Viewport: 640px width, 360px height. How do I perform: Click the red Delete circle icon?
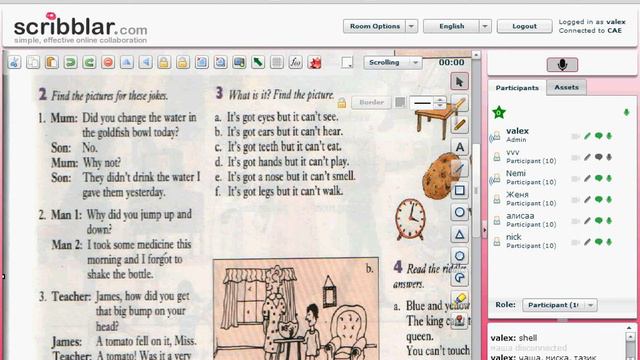pos(108,62)
